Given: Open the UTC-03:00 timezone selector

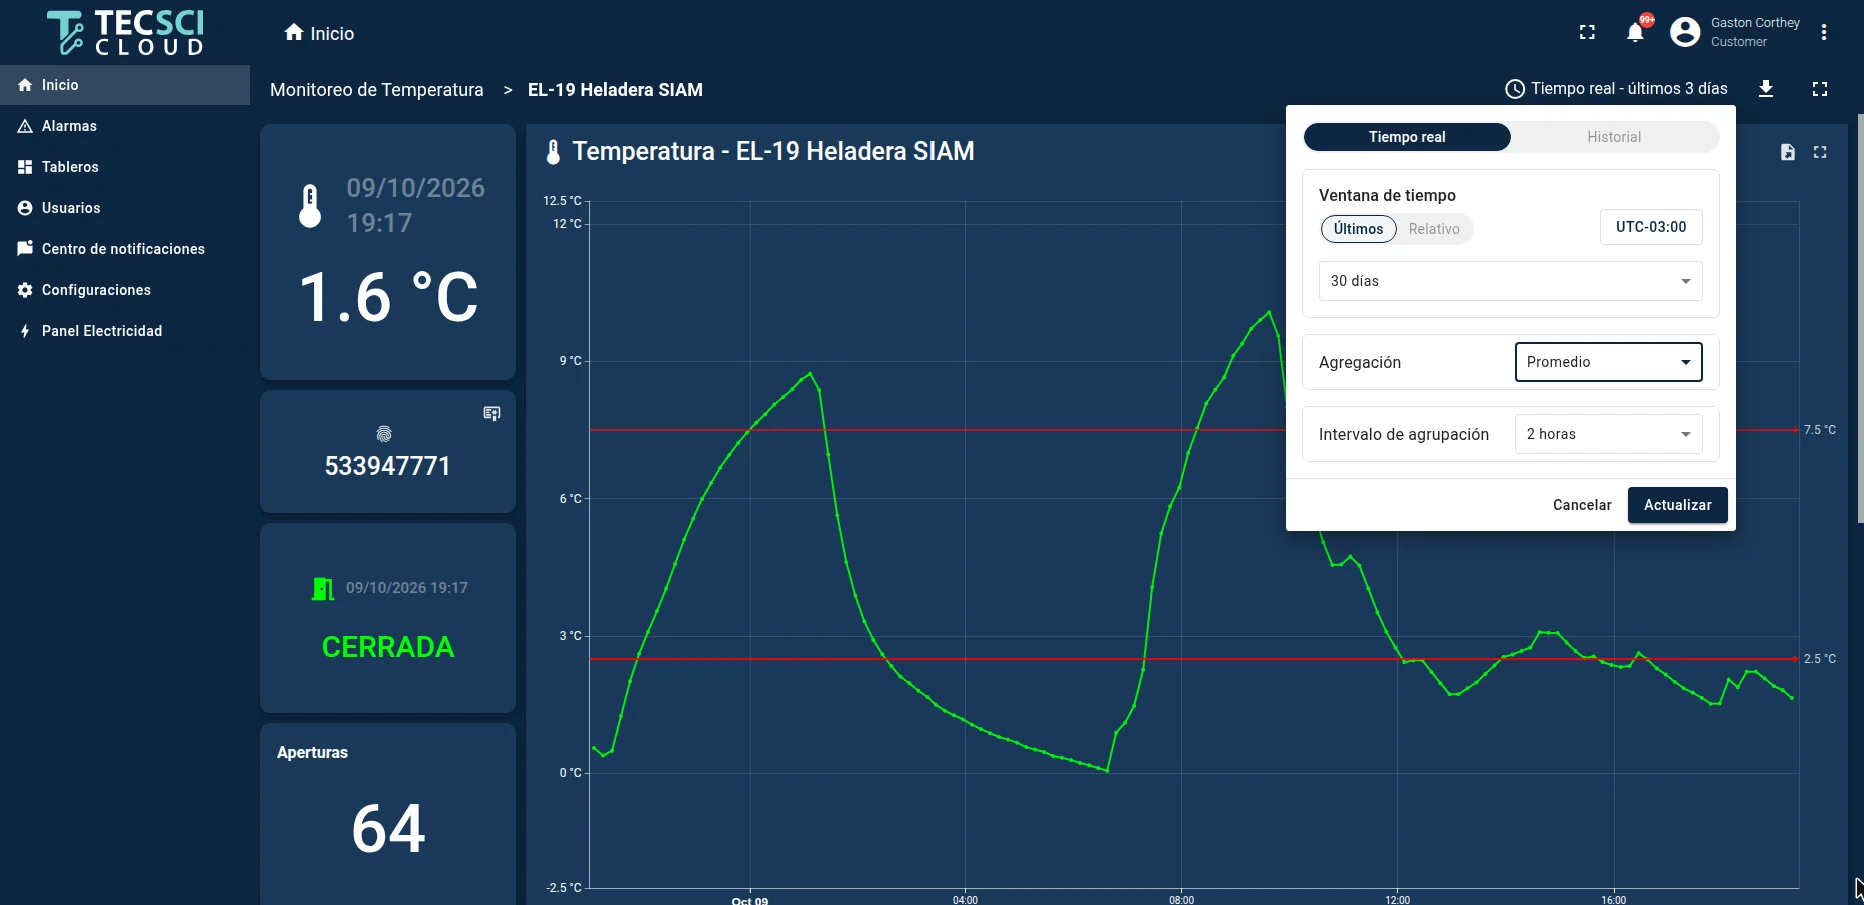Looking at the screenshot, I should tap(1651, 227).
